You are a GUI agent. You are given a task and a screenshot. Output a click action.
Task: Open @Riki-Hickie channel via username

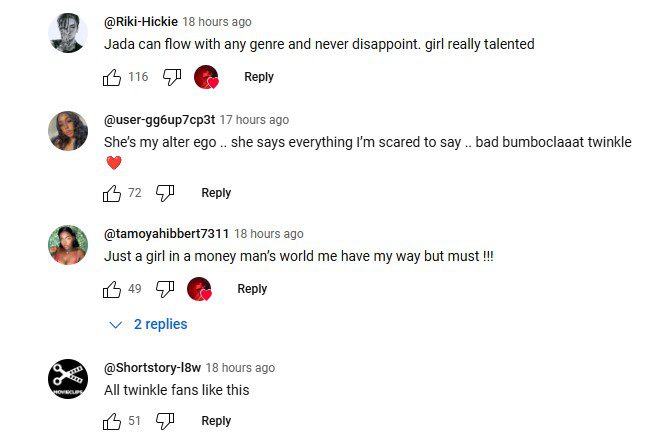click(140, 22)
